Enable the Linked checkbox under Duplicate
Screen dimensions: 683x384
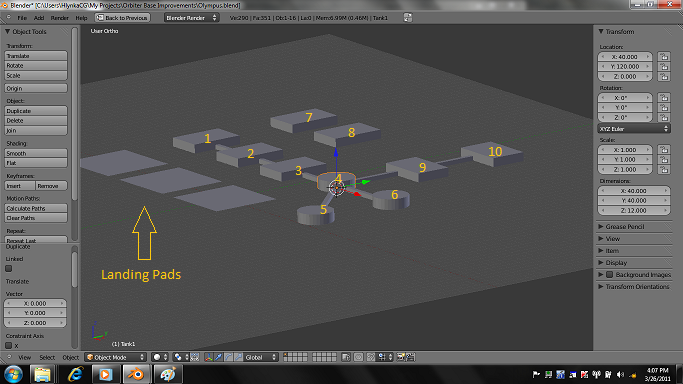9,269
